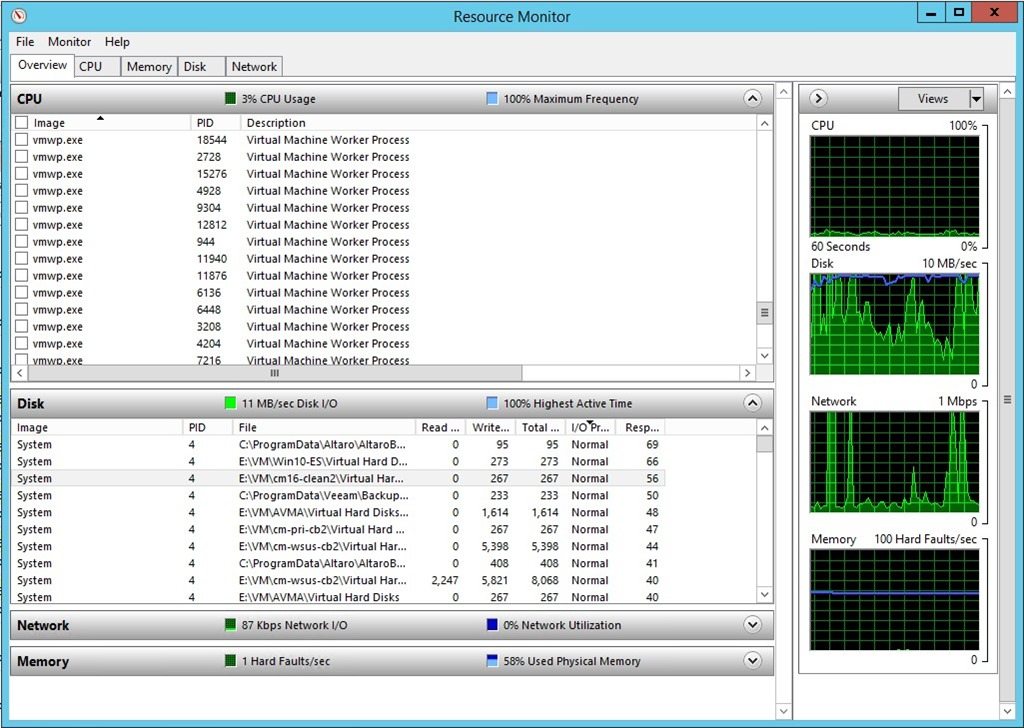Switch to the Memory tab
This screenshot has width=1024, height=728.
149,67
